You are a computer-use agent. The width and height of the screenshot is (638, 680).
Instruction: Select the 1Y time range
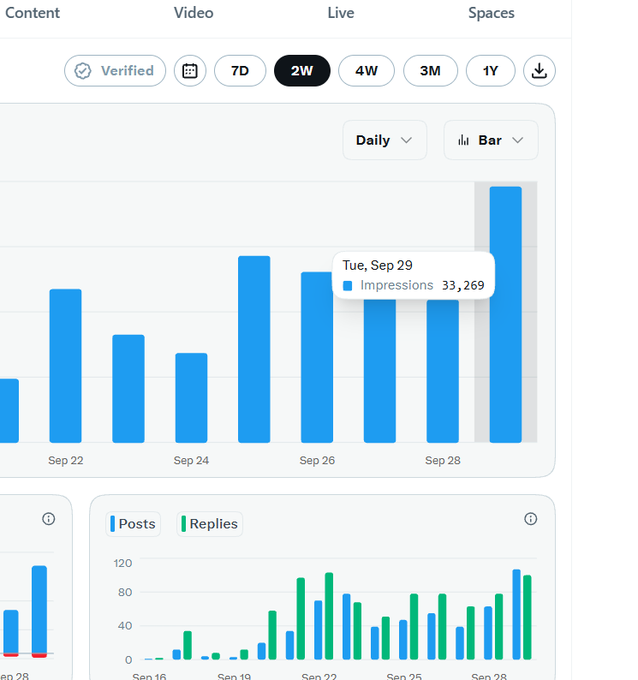tap(491, 71)
